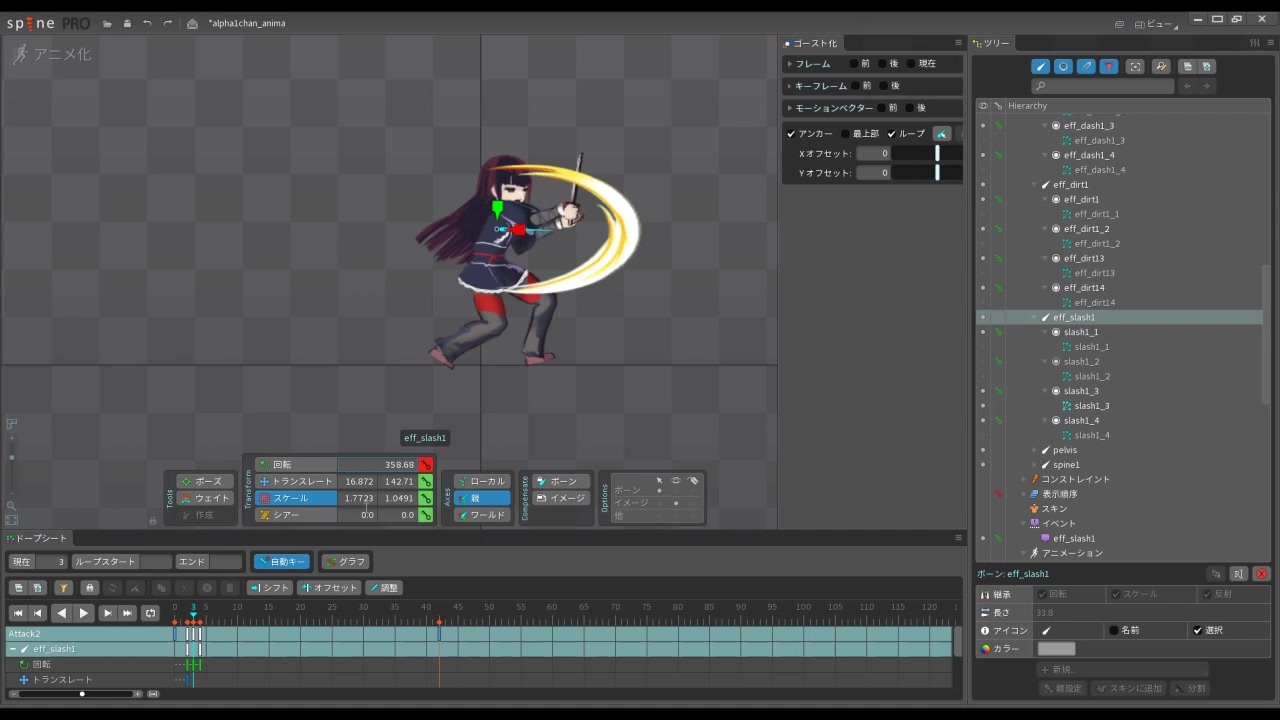
Task: Open ghosting panel hamburger menu
Action: tap(958, 43)
